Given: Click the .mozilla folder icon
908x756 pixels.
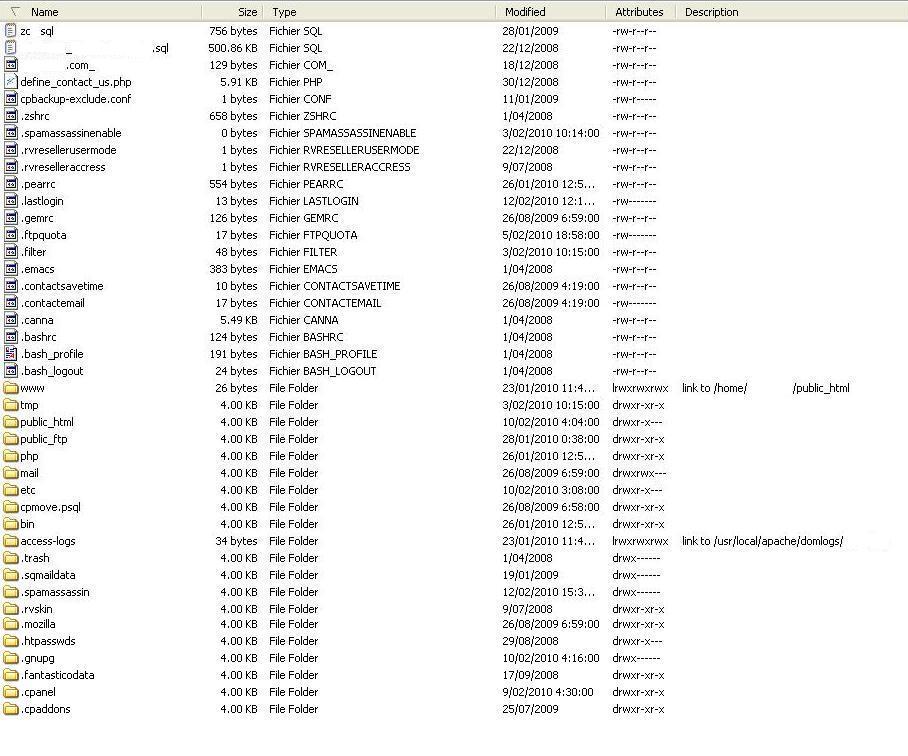Looking at the screenshot, I should pyautogui.click(x=10, y=624).
